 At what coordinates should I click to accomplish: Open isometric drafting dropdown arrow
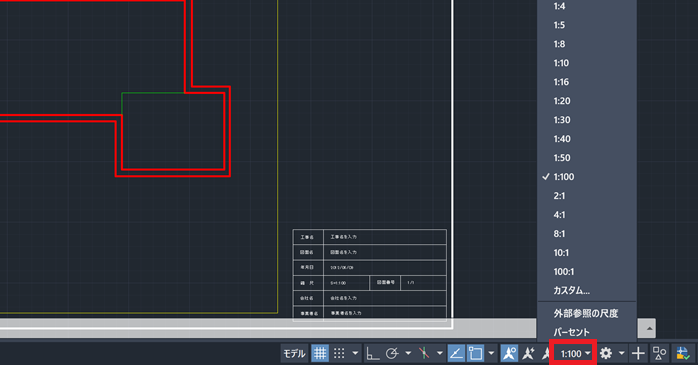point(439,353)
